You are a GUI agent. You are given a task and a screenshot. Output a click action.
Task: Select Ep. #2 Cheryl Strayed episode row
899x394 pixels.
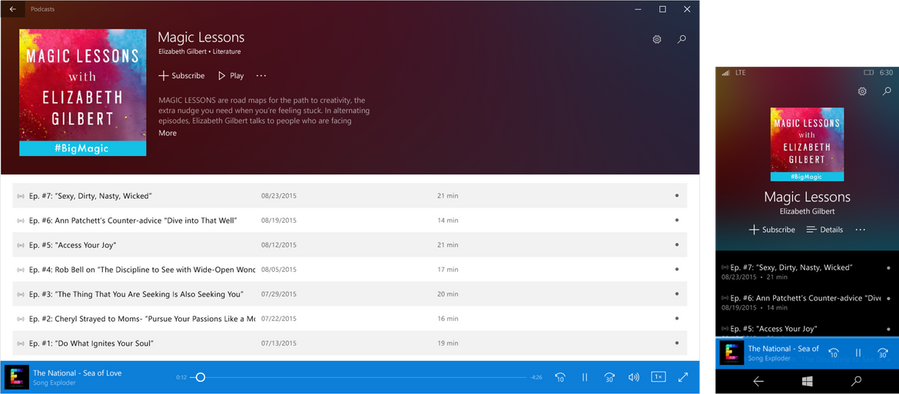pos(350,319)
